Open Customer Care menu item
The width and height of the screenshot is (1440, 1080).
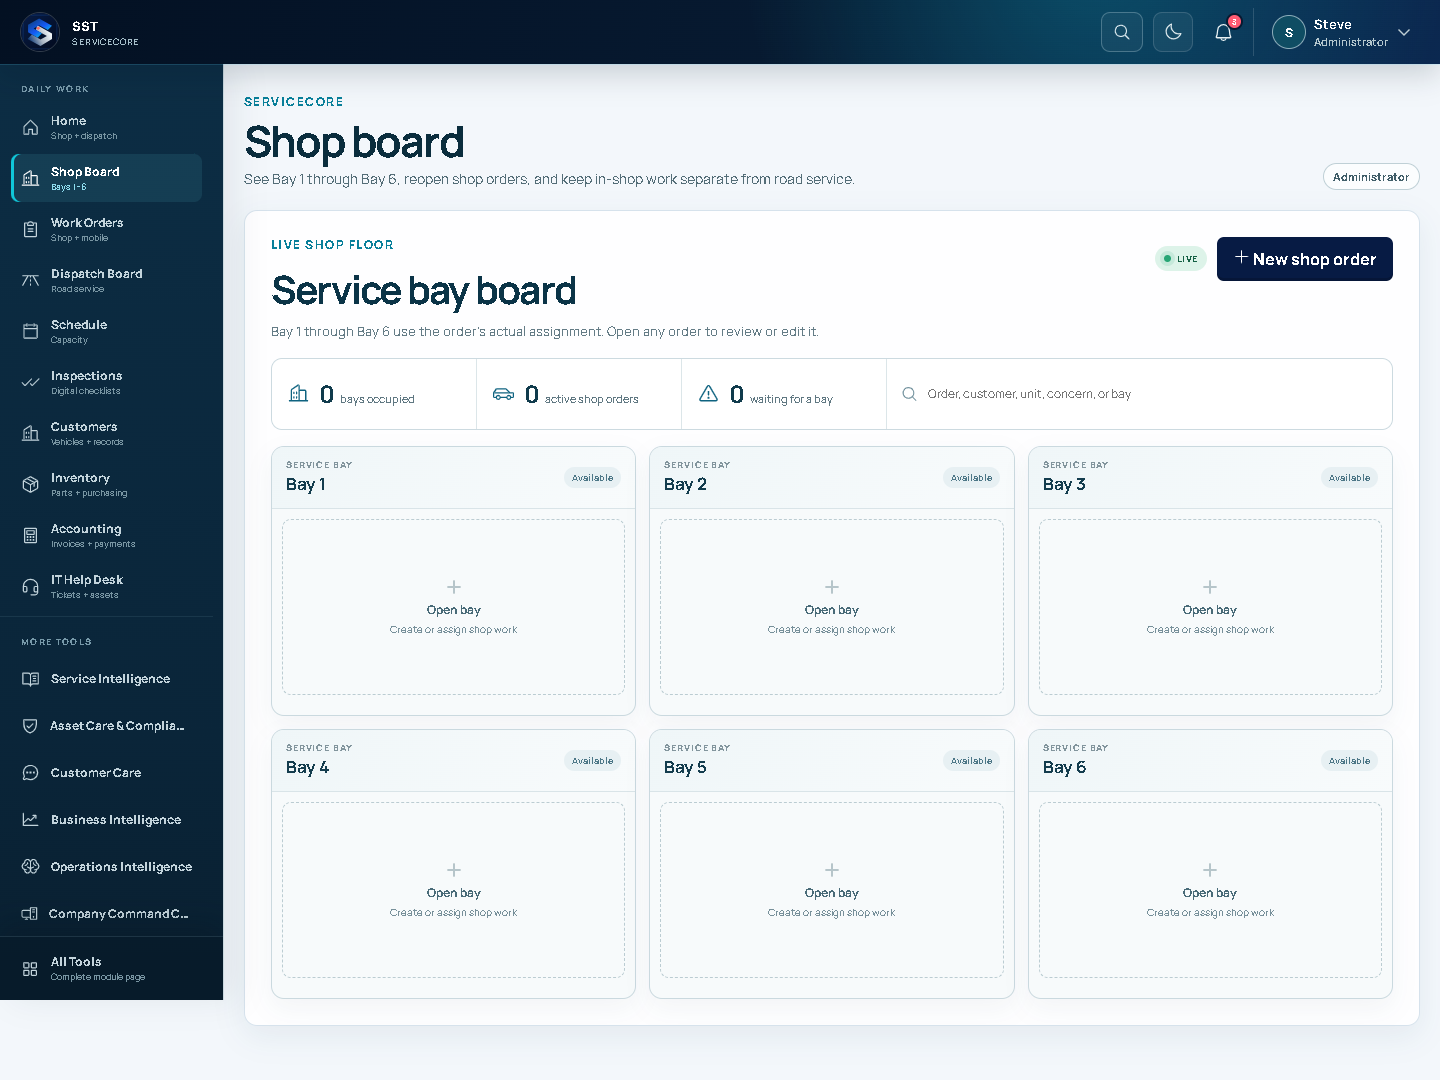[107, 773]
